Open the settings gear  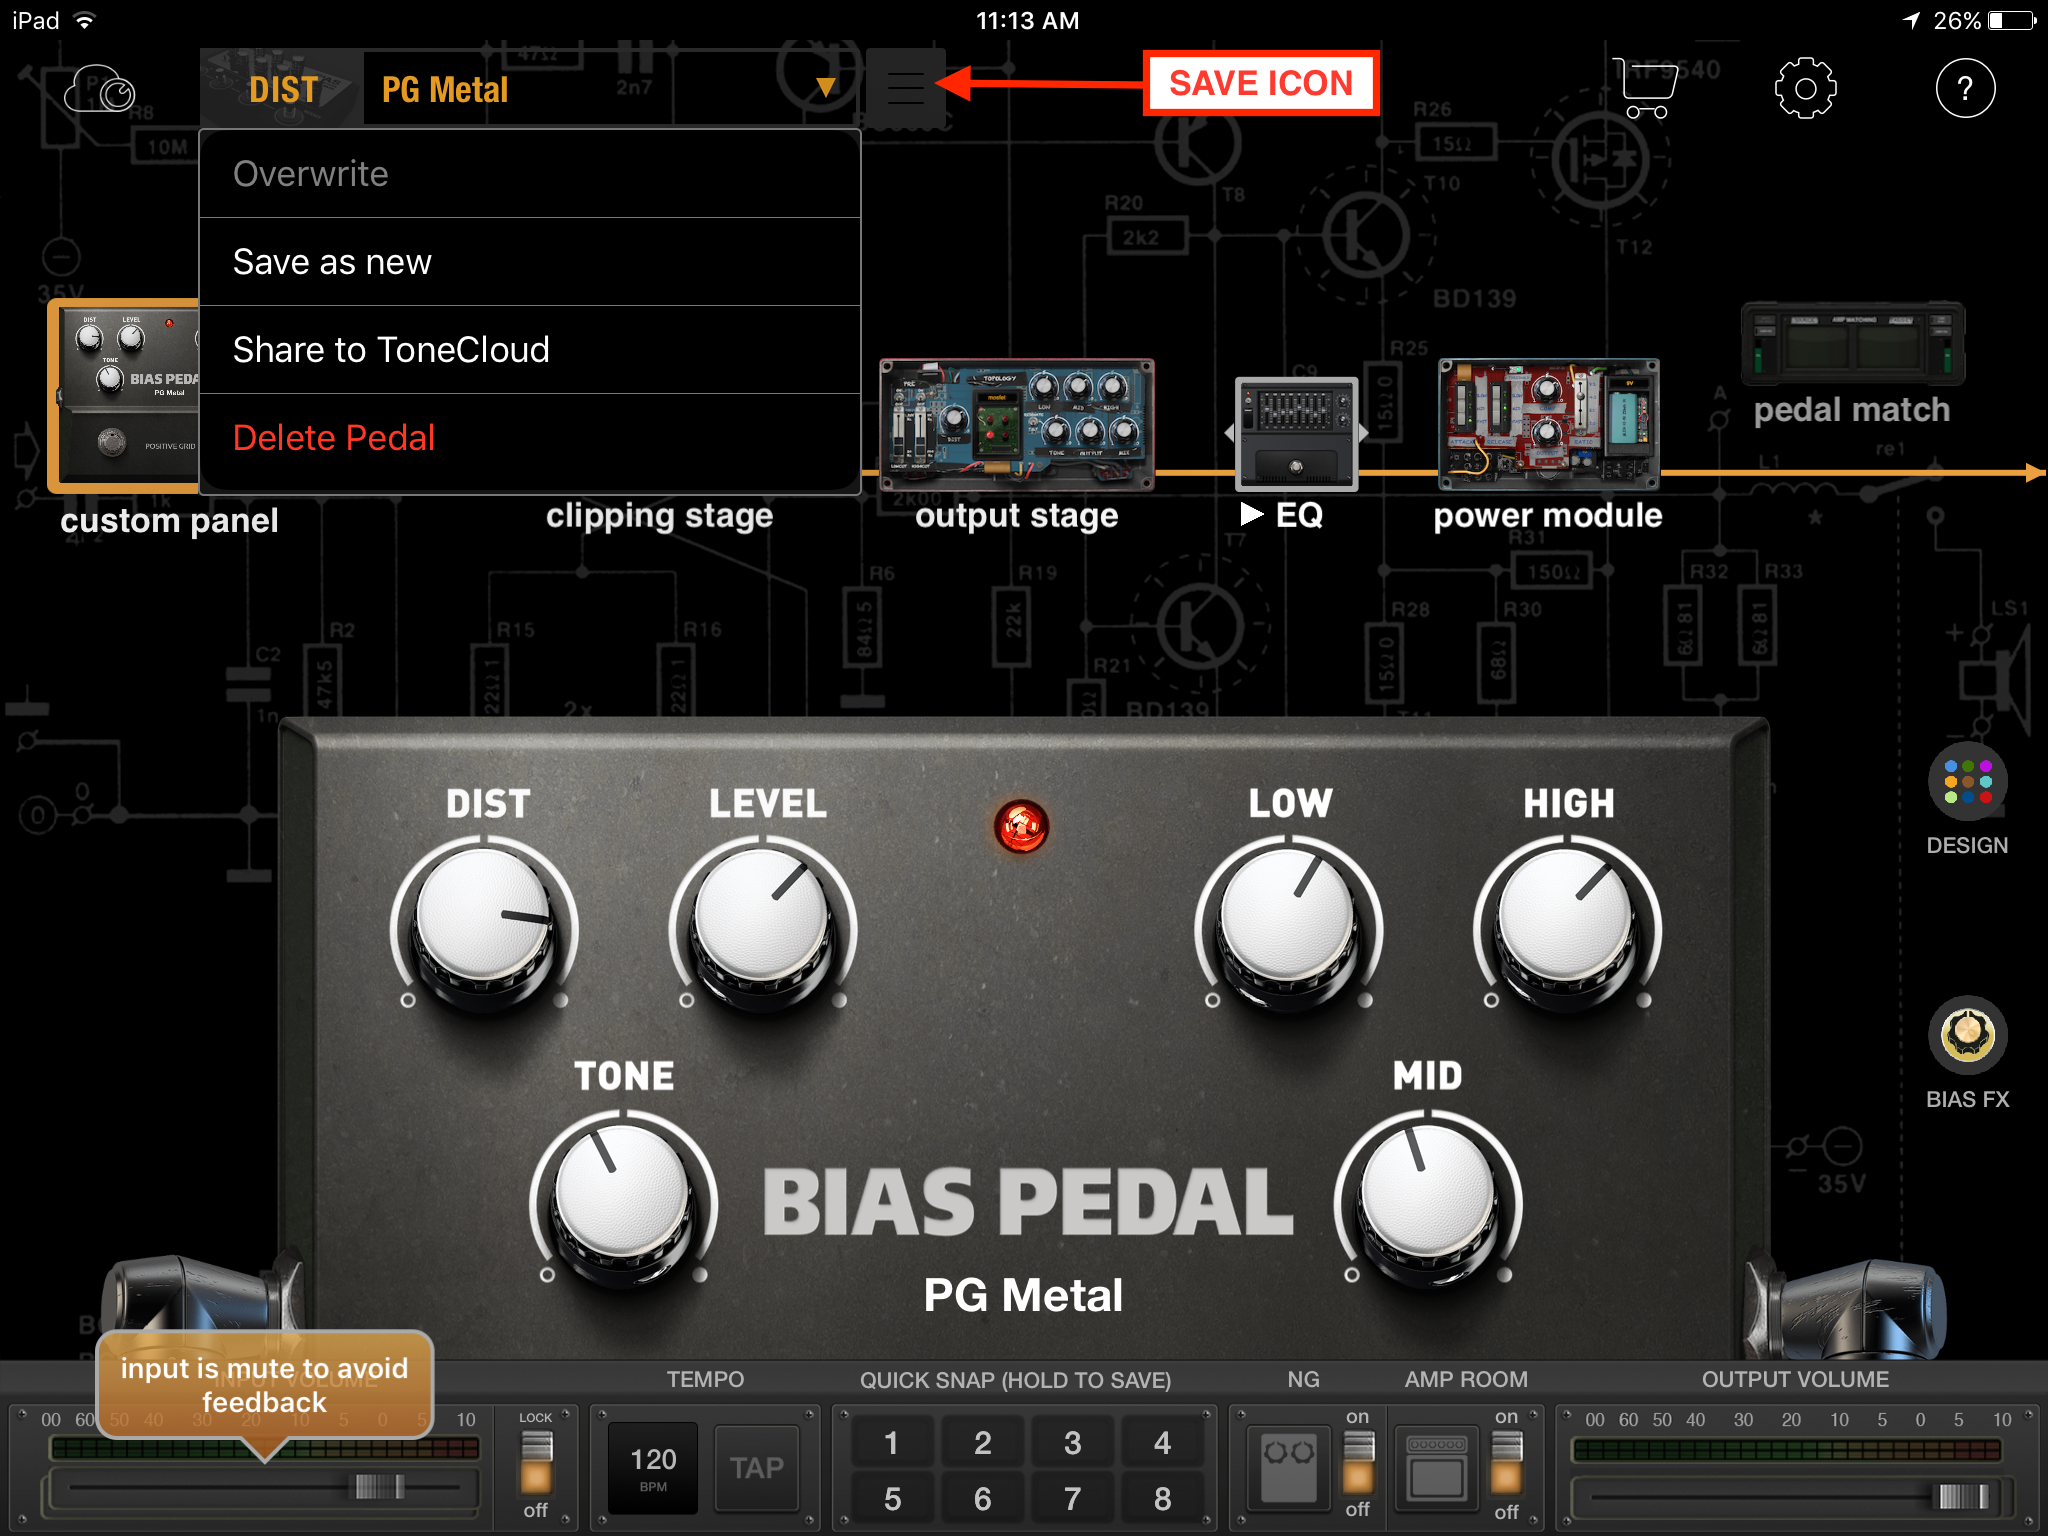coord(1805,88)
